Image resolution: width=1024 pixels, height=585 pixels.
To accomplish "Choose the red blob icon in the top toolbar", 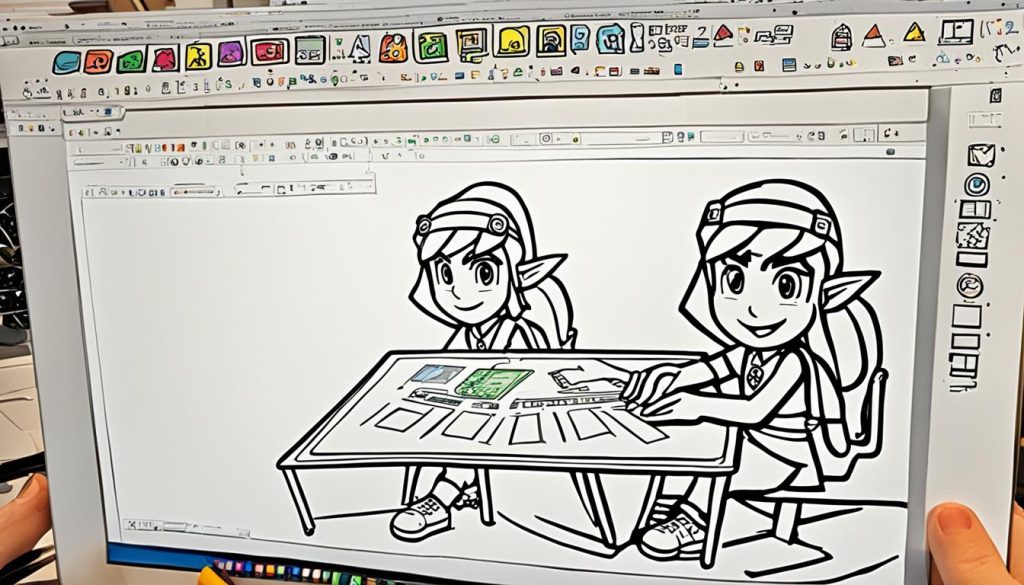I will (x=165, y=59).
